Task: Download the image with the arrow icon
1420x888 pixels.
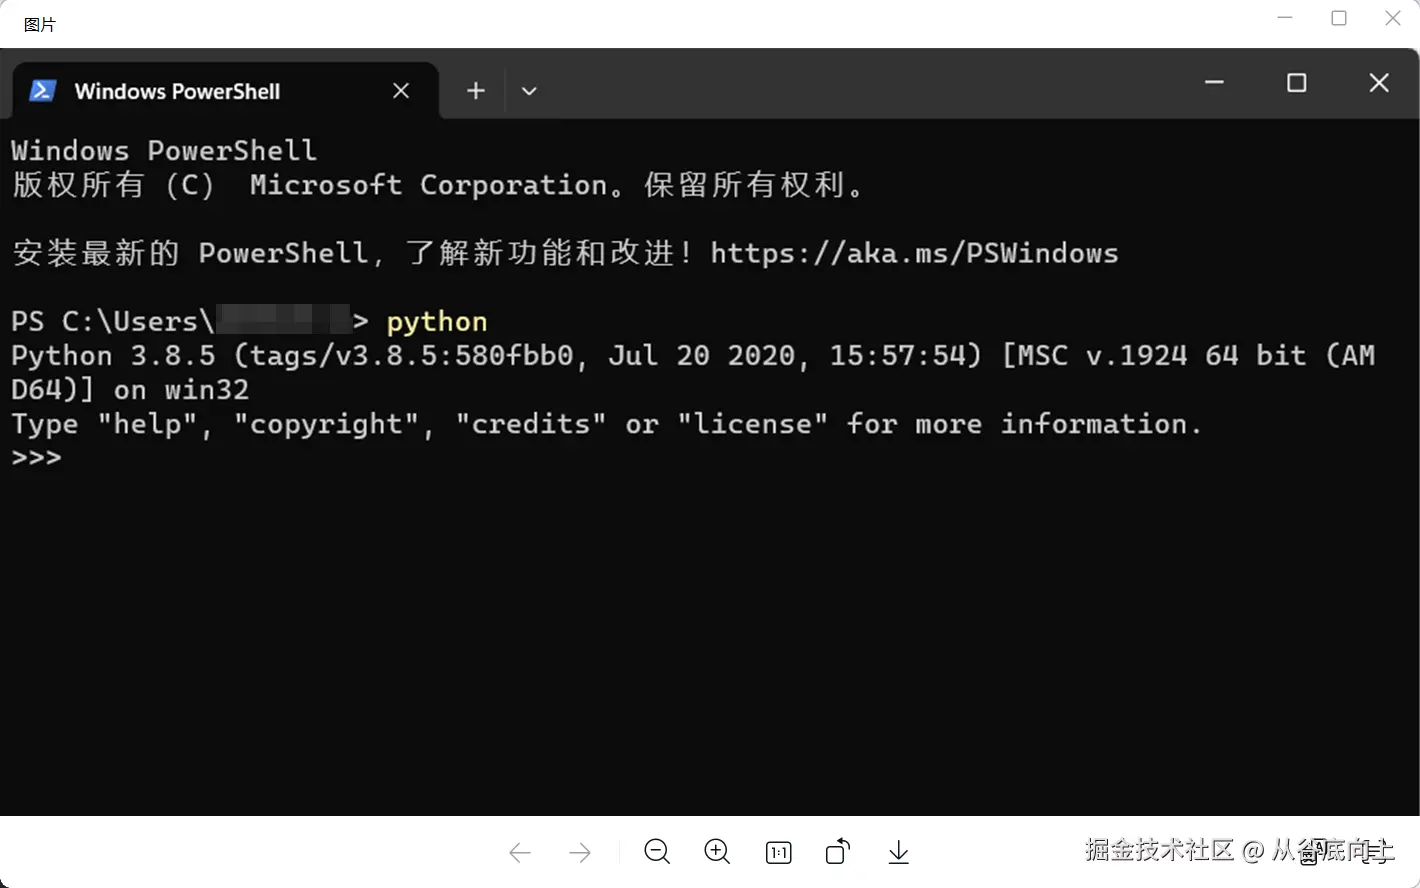Action: pyautogui.click(x=898, y=852)
